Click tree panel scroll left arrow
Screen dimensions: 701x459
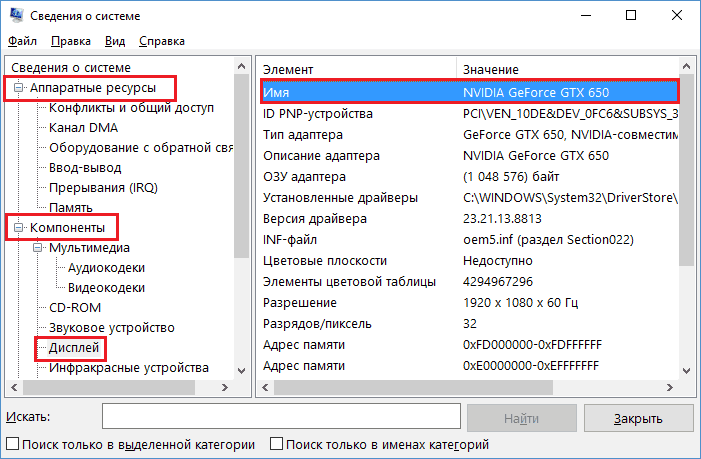point(14,387)
